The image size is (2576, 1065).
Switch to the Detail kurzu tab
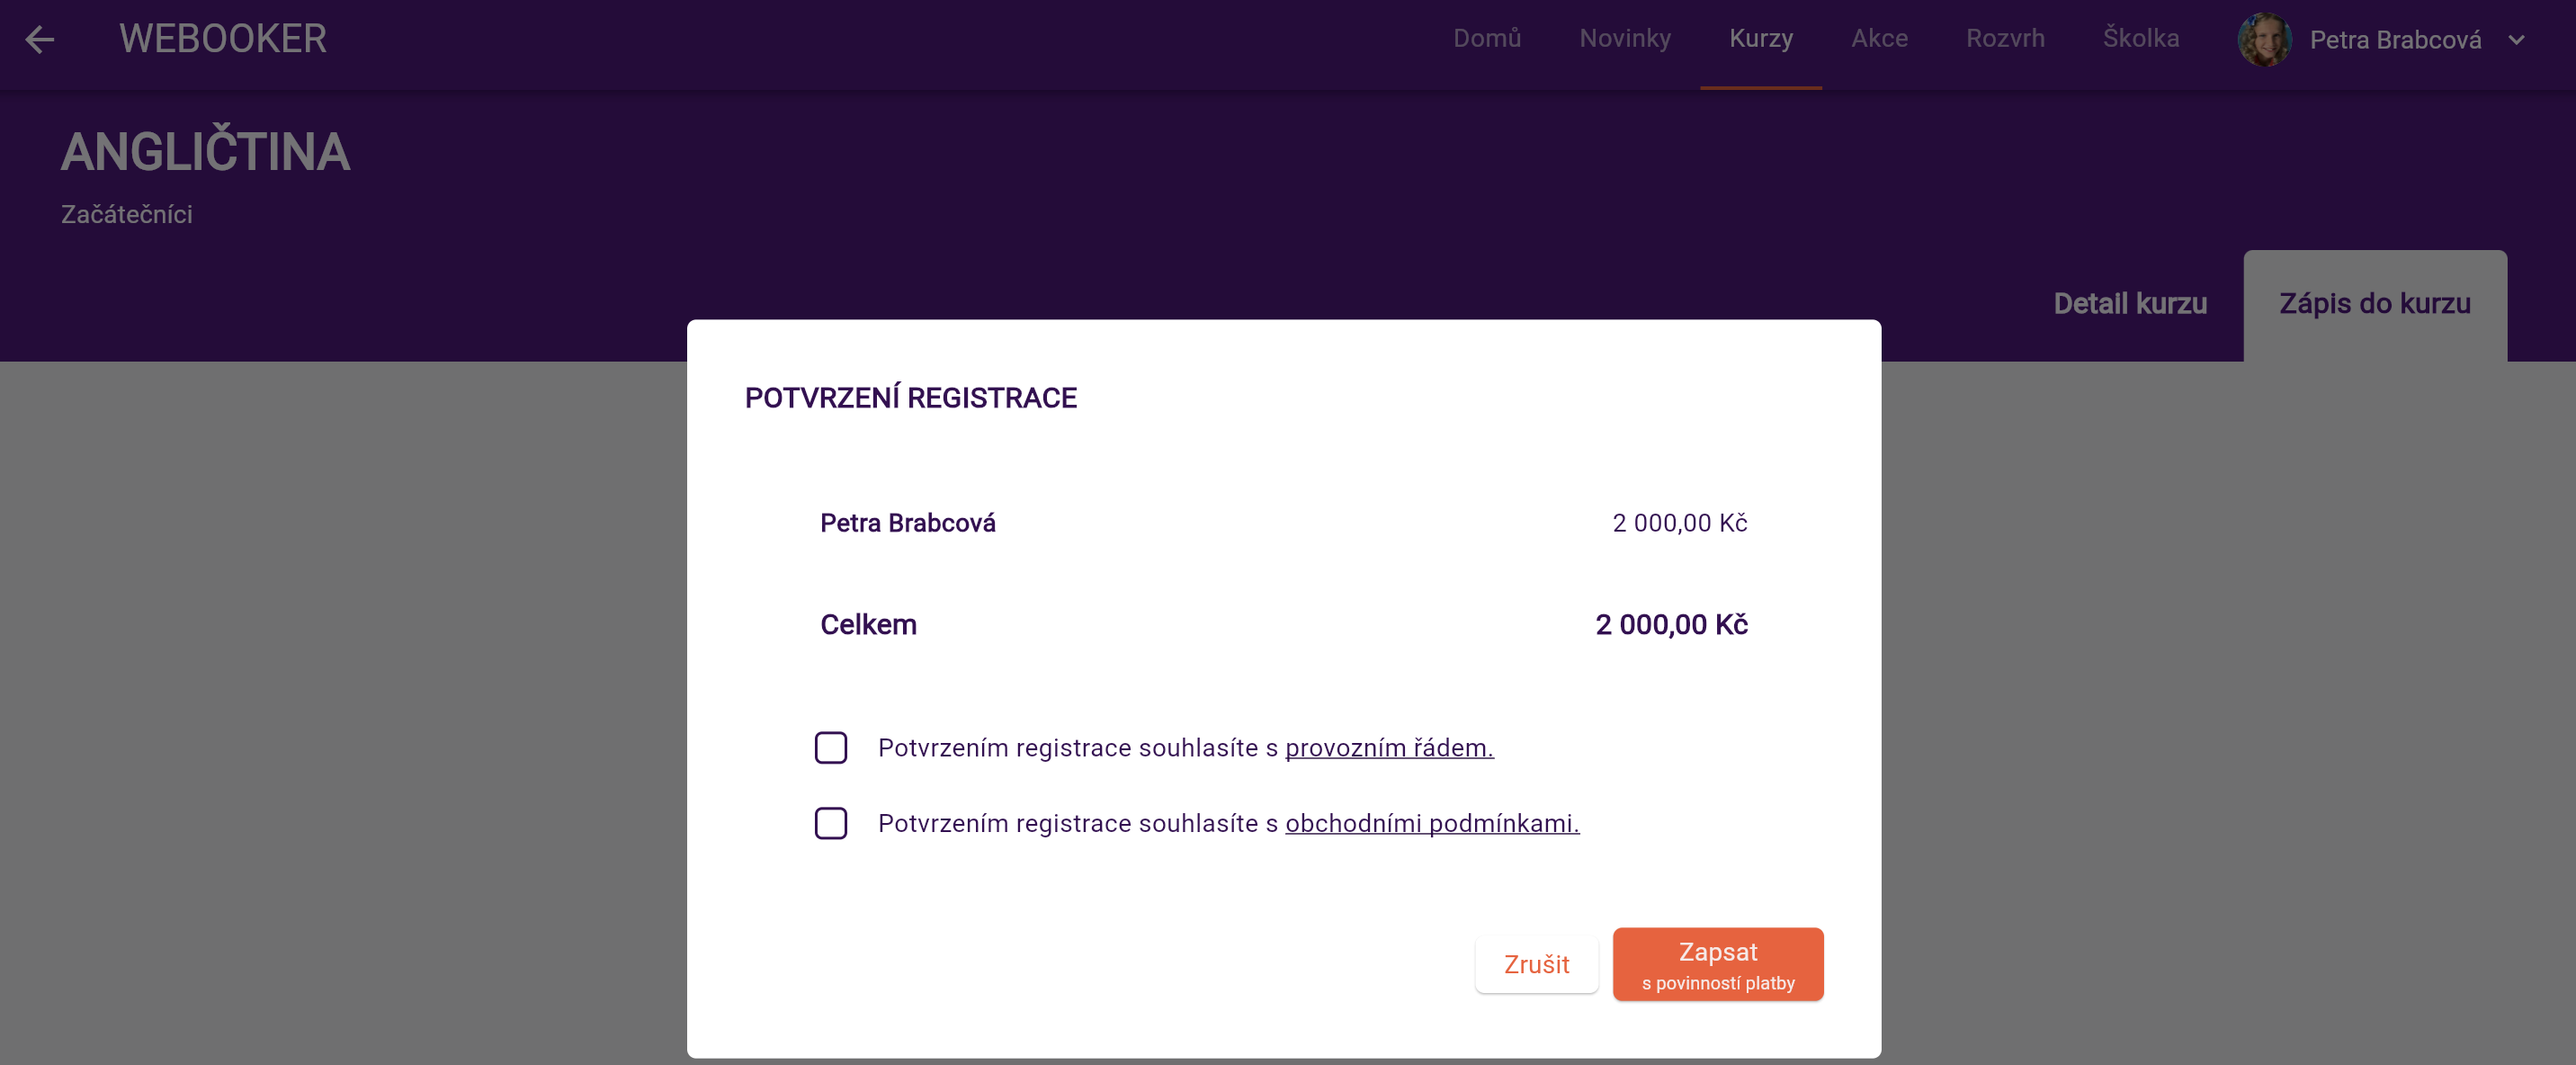point(2129,303)
